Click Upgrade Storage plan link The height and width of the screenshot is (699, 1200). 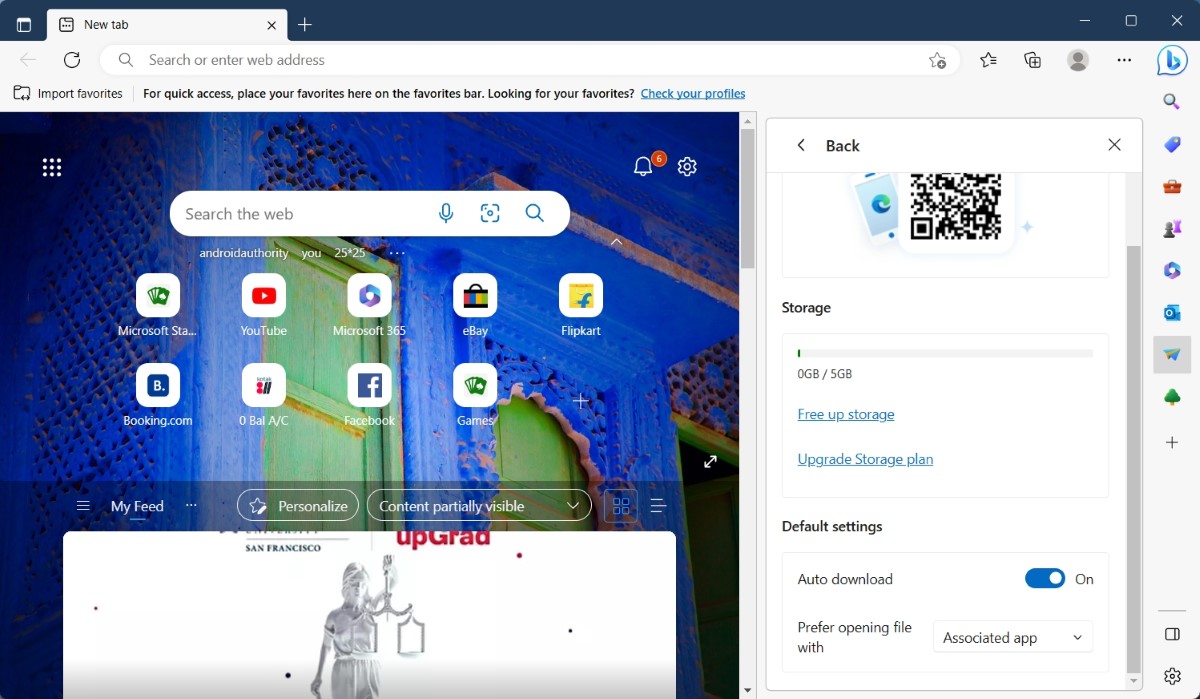(865, 459)
